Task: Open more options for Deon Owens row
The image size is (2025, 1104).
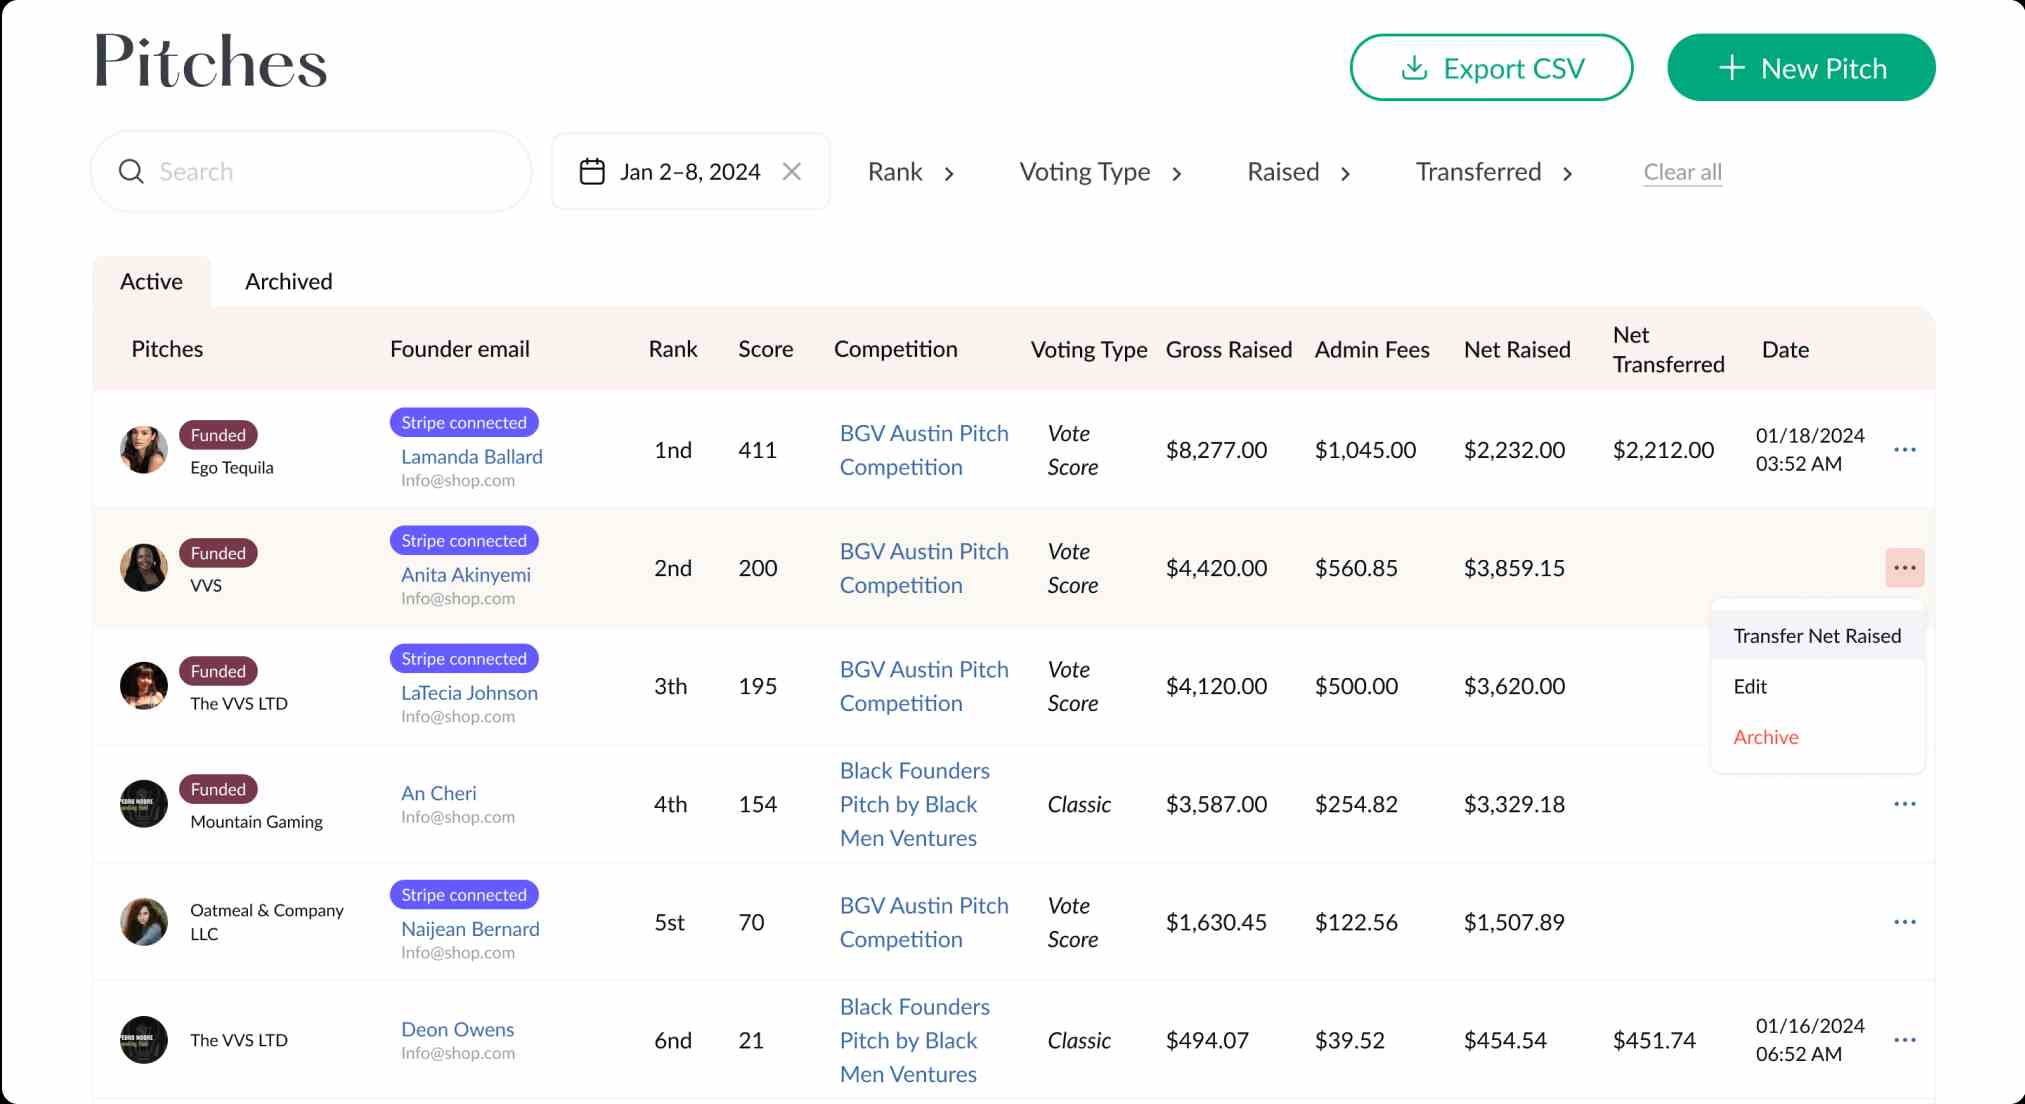Action: coord(1904,1040)
